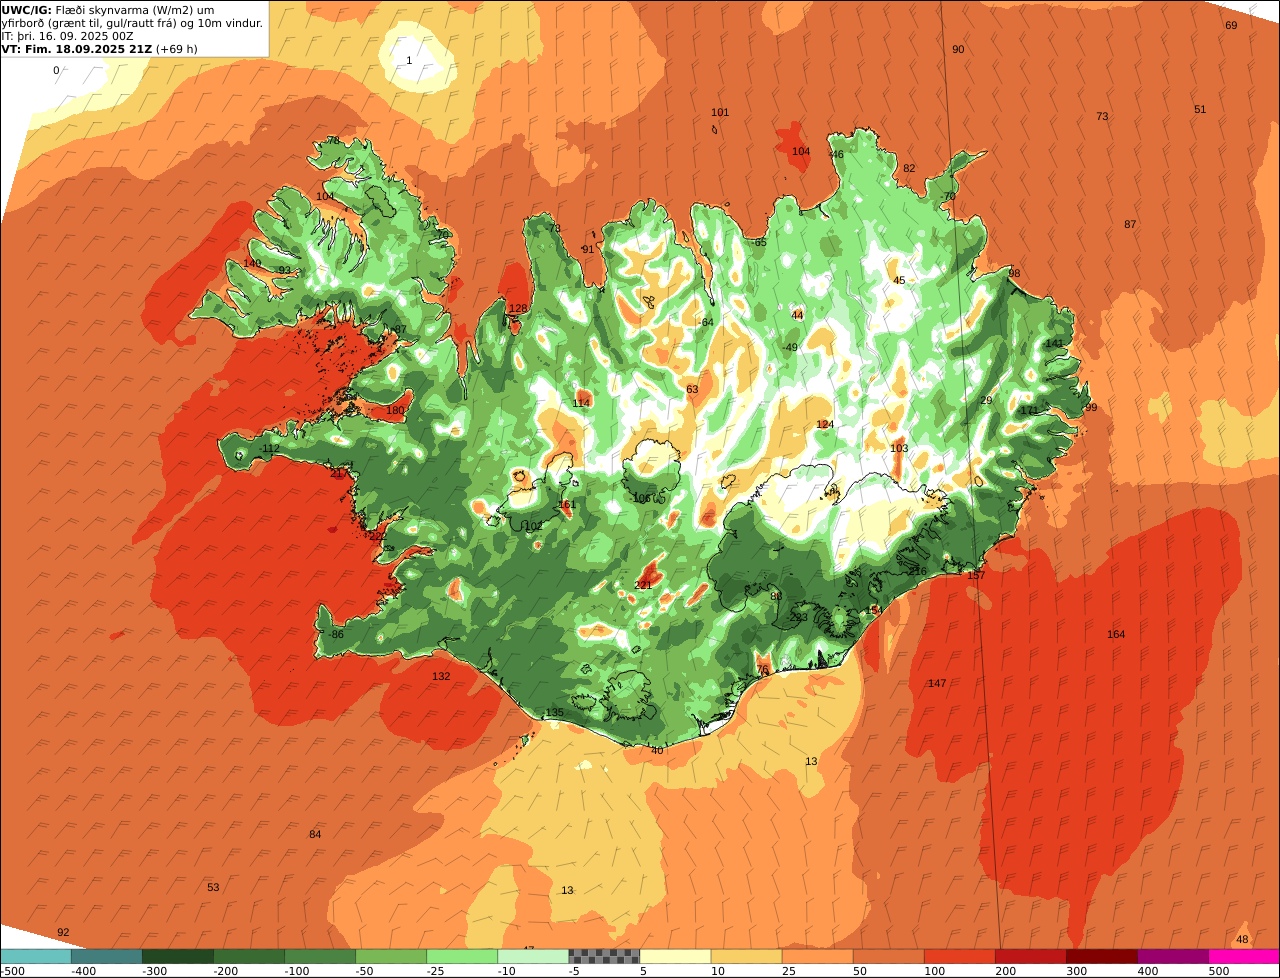This screenshot has height=978, width=1280.
Task: Select the legend swatch between -200 and -100
Action: [x=249, y=956]
